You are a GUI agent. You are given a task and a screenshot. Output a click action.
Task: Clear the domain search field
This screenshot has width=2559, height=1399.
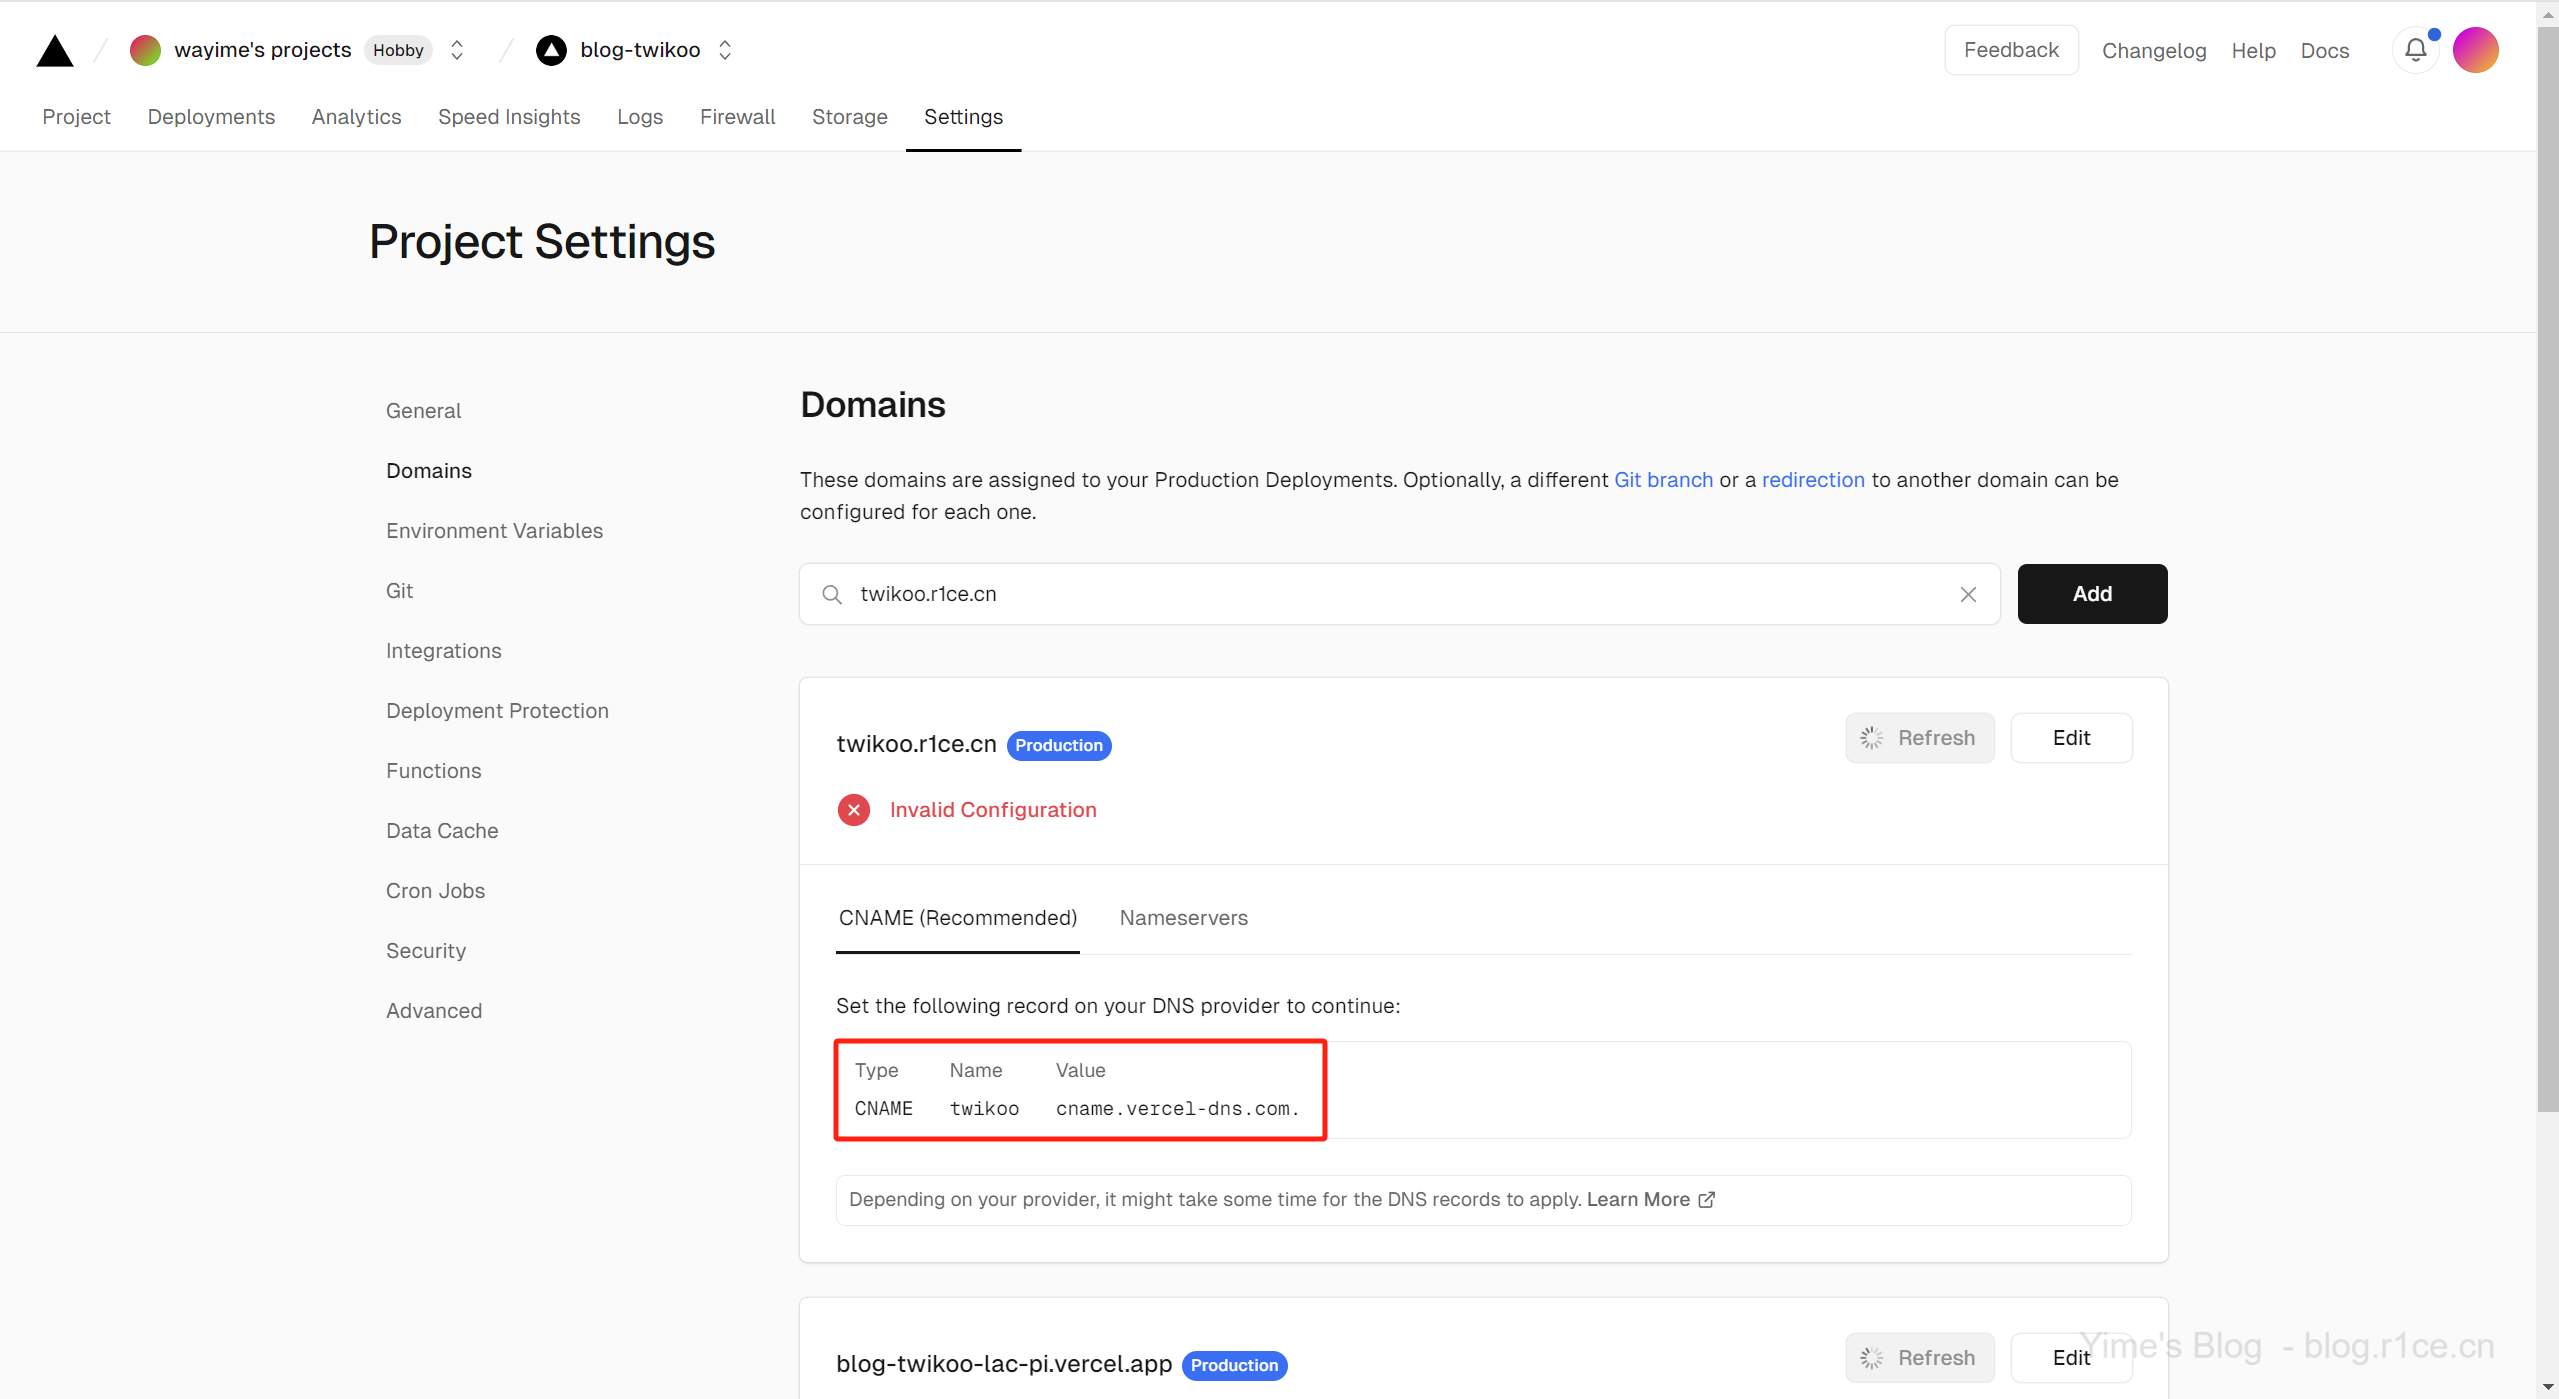pyautogui.click(x=1967, y=594)
